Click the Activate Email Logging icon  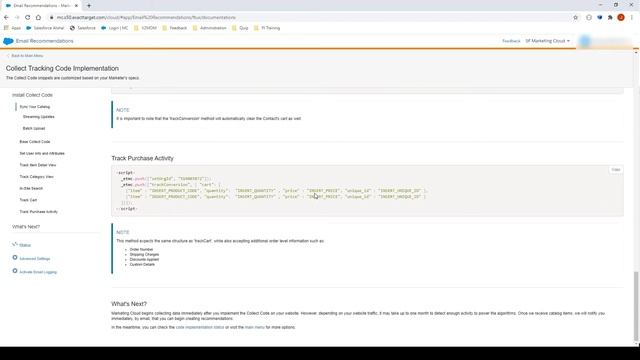pyautogui.click(x=15, y=271)
